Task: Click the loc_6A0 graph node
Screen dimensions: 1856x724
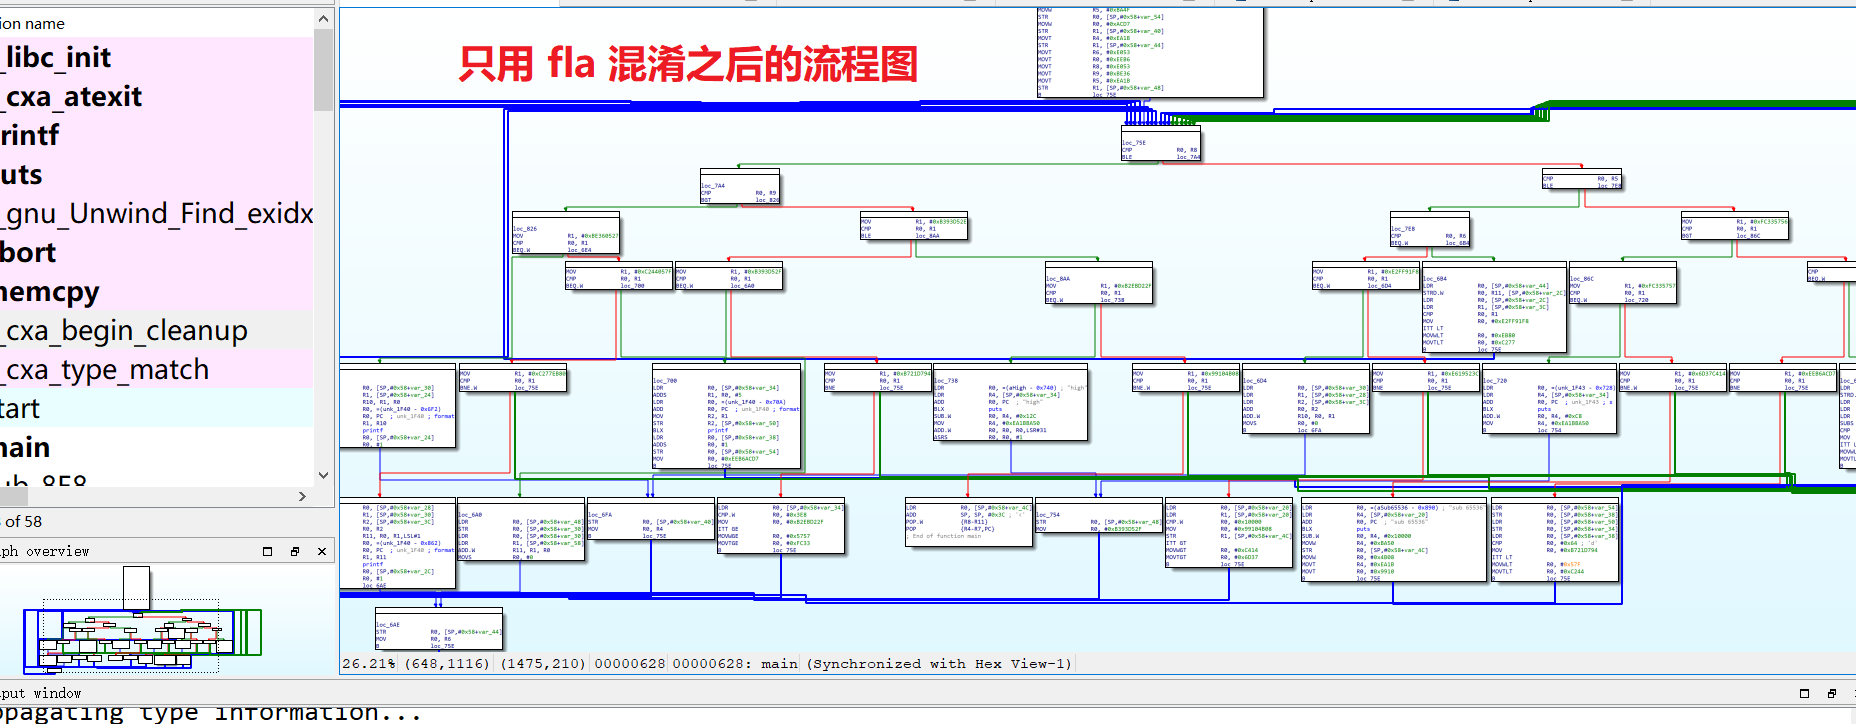Action: [520, 530]
